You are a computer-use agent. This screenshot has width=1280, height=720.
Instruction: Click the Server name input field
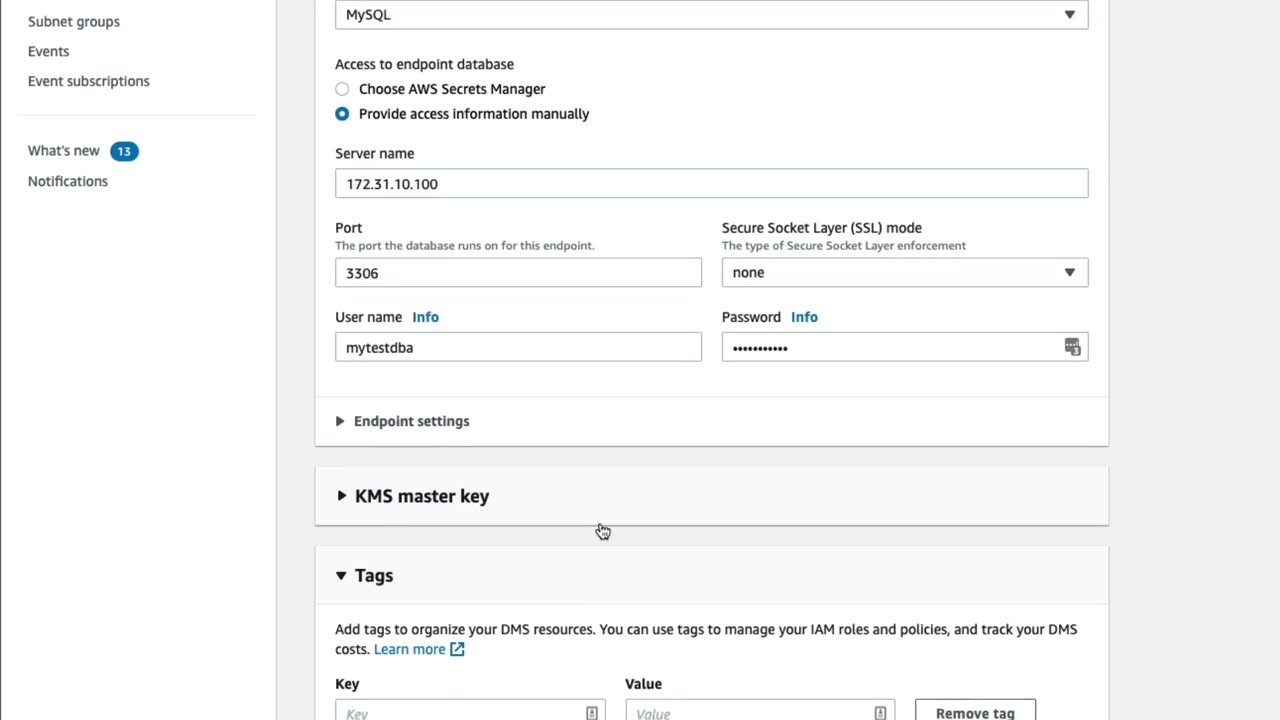(711, 184)
